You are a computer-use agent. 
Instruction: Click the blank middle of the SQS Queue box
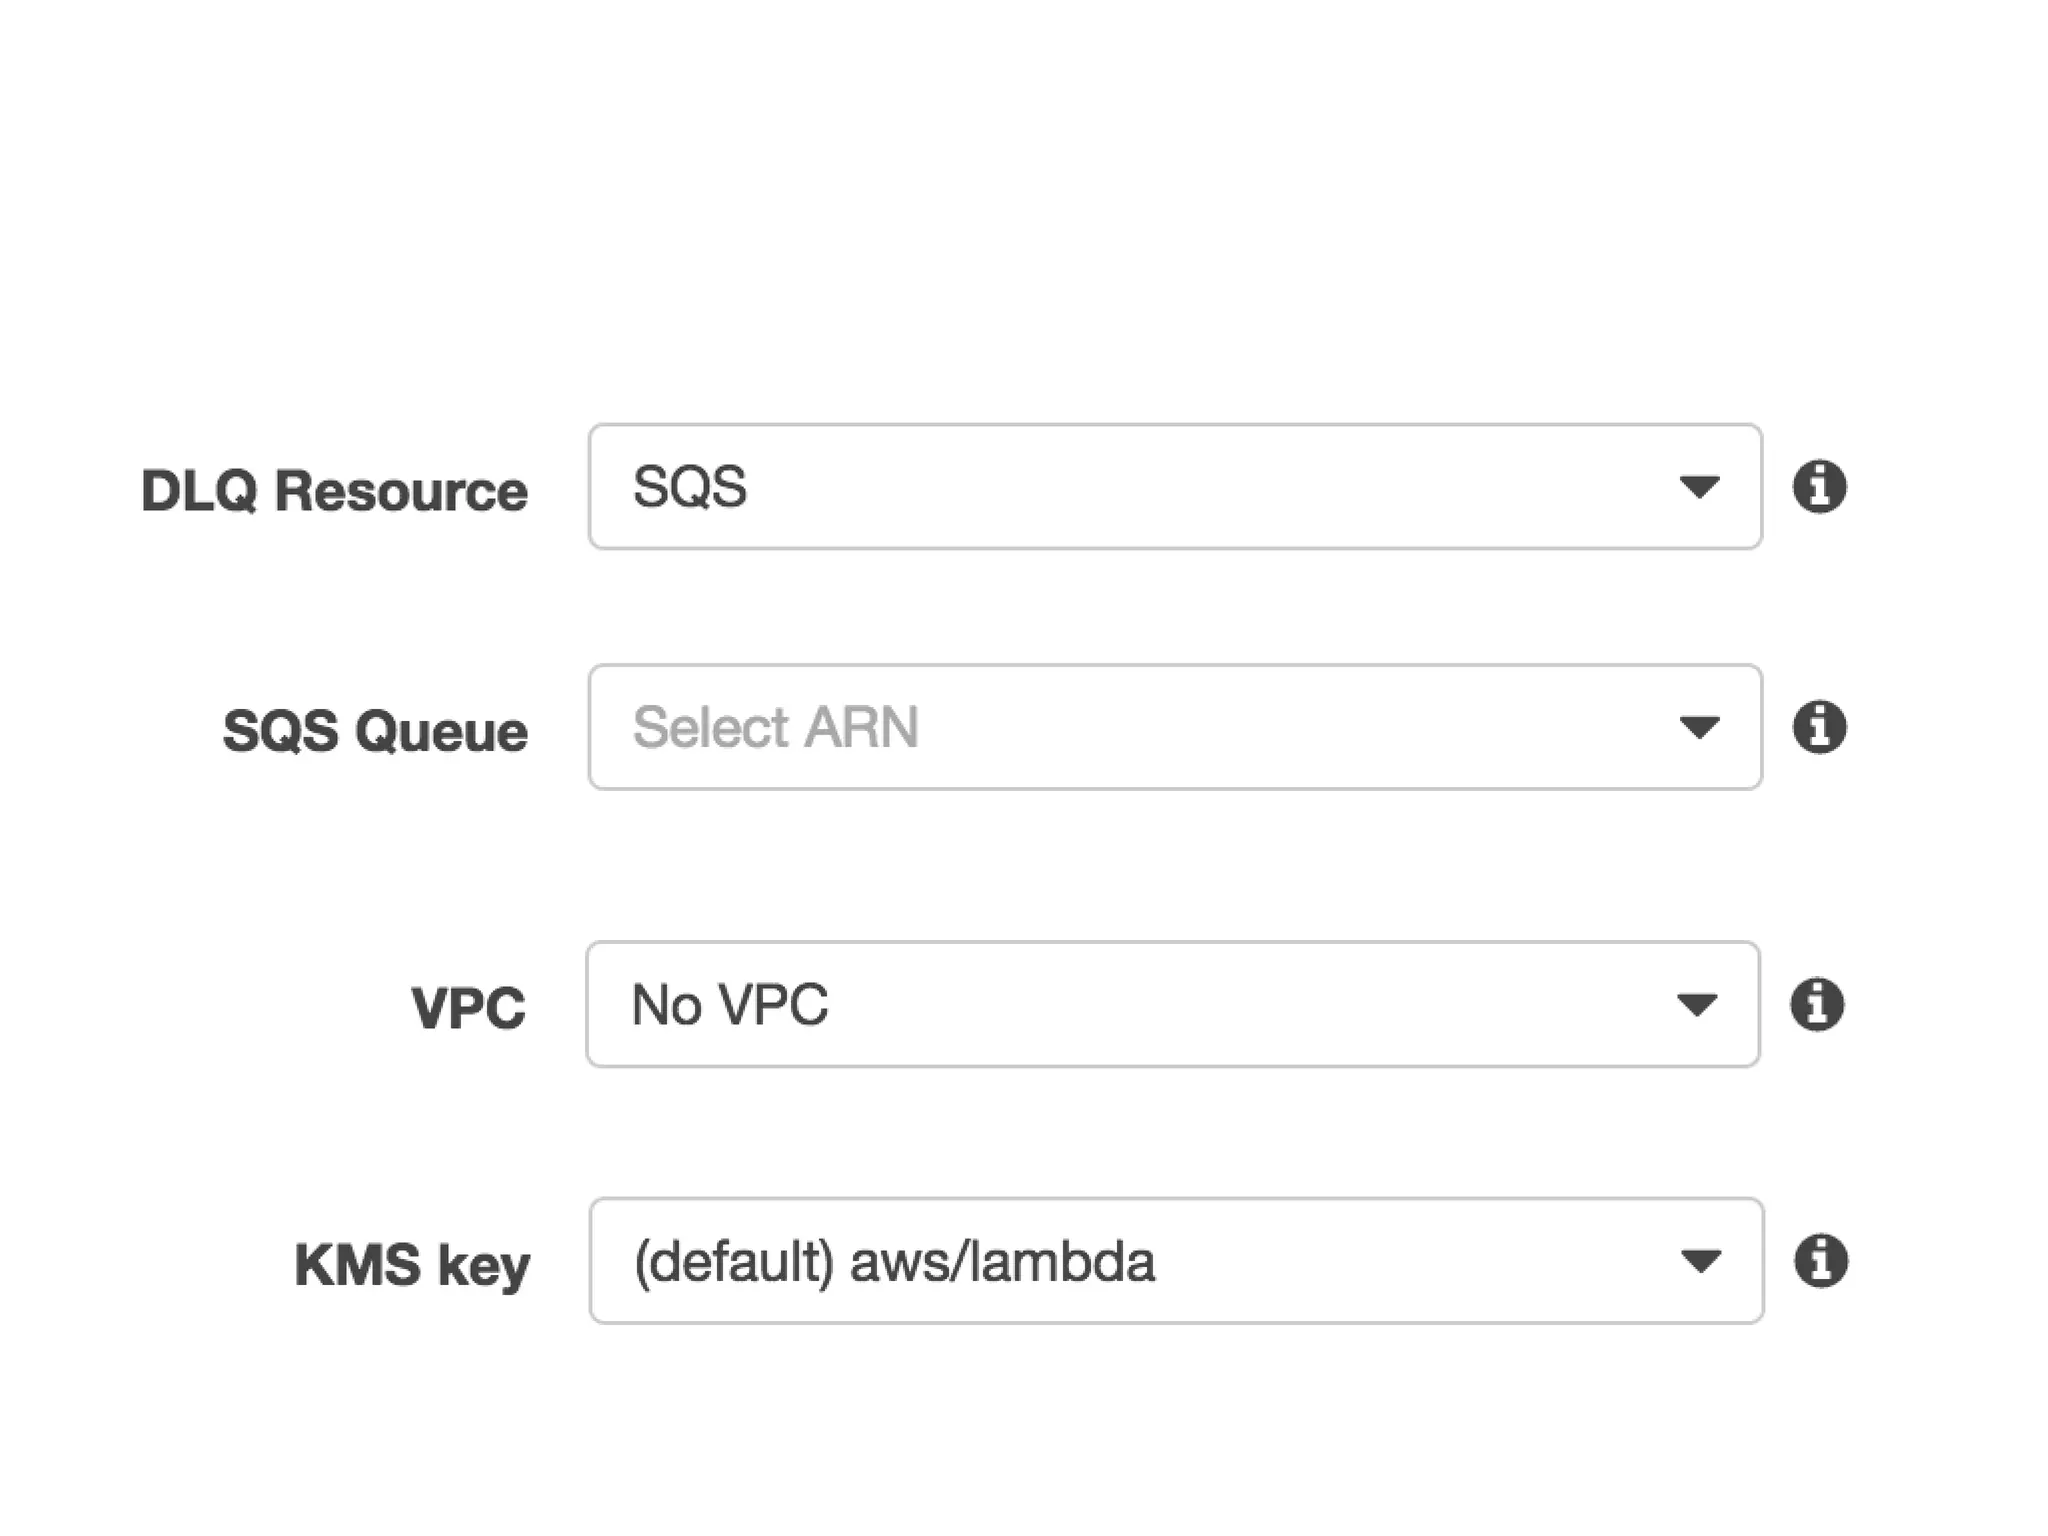click(x=1280, y=727)
